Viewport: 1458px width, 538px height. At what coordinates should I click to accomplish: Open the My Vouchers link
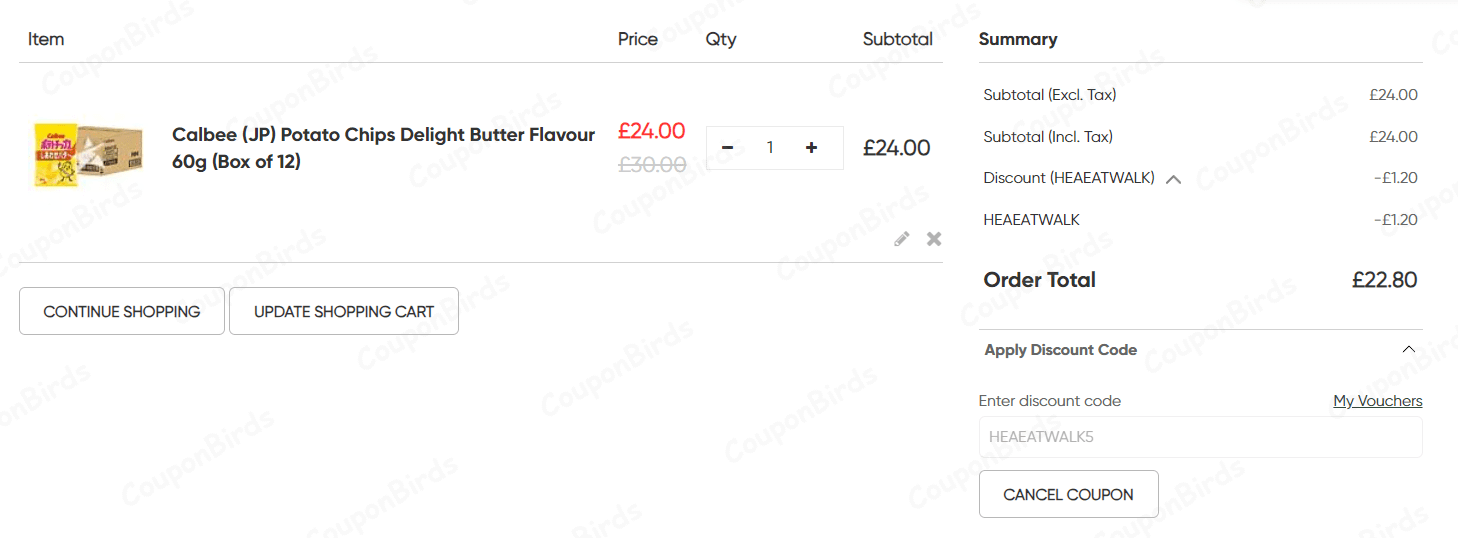tap(1377, 401)
